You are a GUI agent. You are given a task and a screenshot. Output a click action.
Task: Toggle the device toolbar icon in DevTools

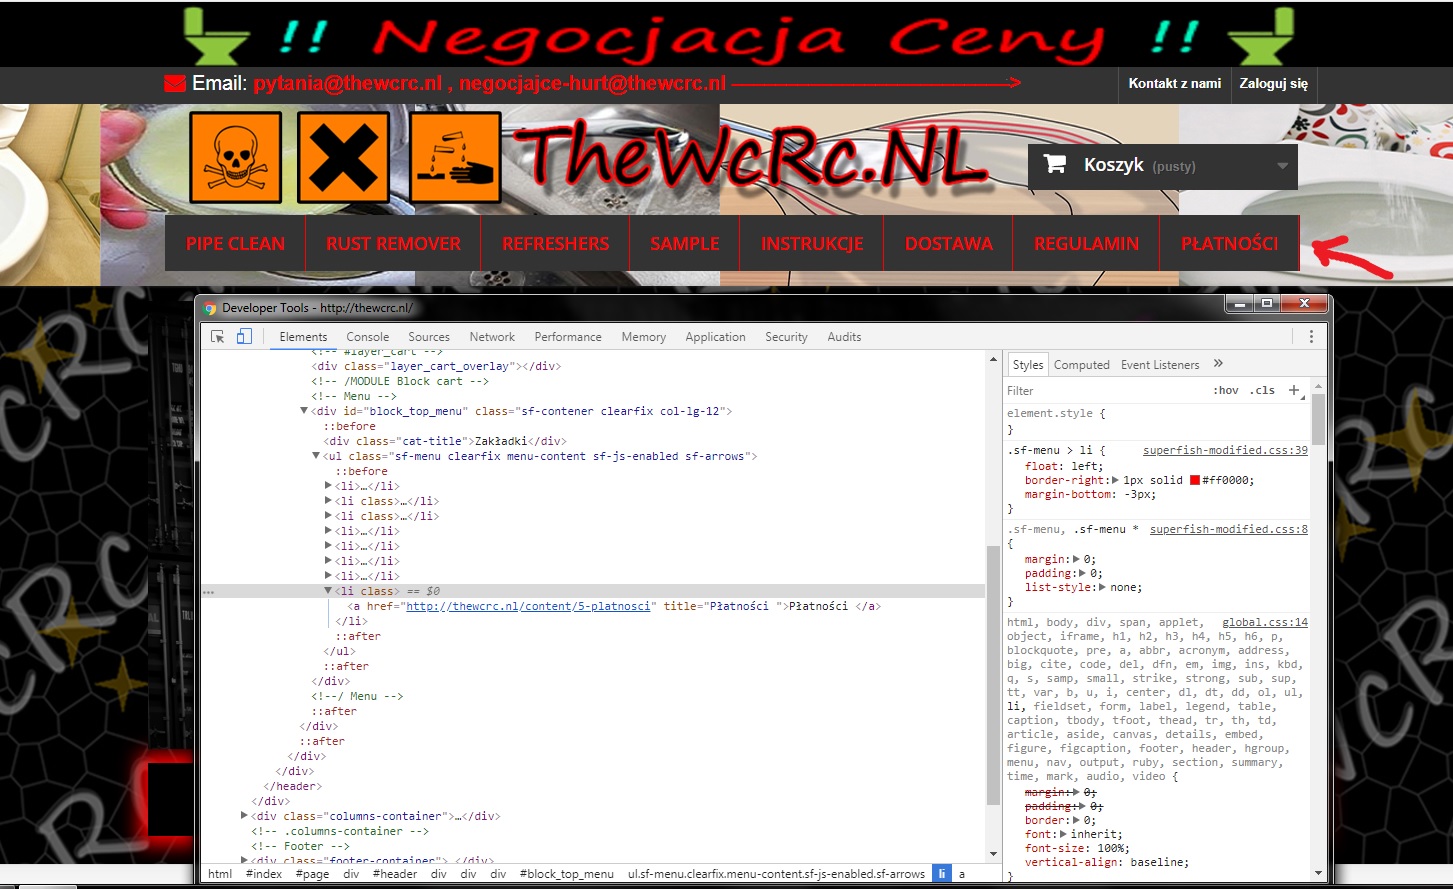tap(244, 337)
